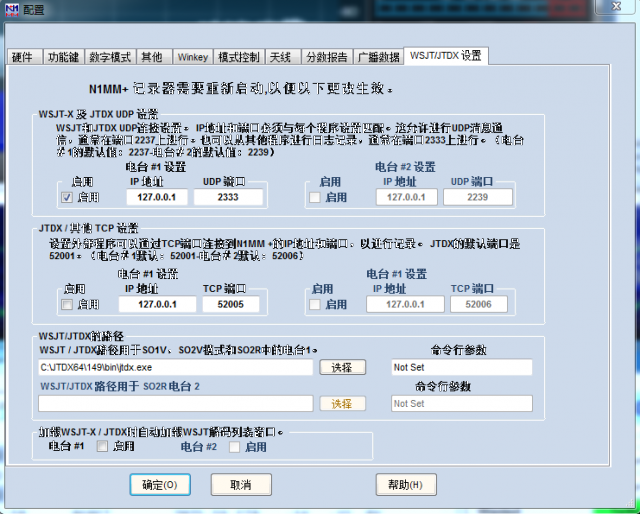The height and width of the screenshot is (514, 640).
Task: Click TCP IP address next to port 52006
Action: (x=405, y=305)
